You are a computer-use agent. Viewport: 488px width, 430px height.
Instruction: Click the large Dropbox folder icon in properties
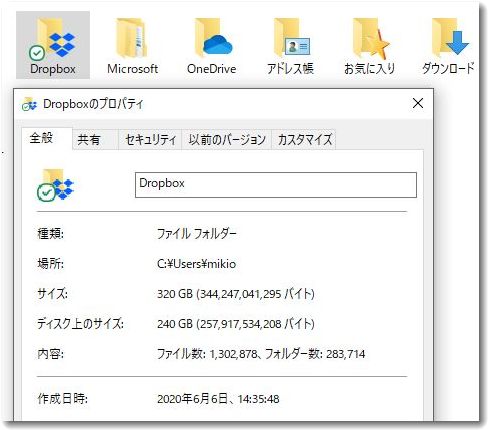click(55, 185)
